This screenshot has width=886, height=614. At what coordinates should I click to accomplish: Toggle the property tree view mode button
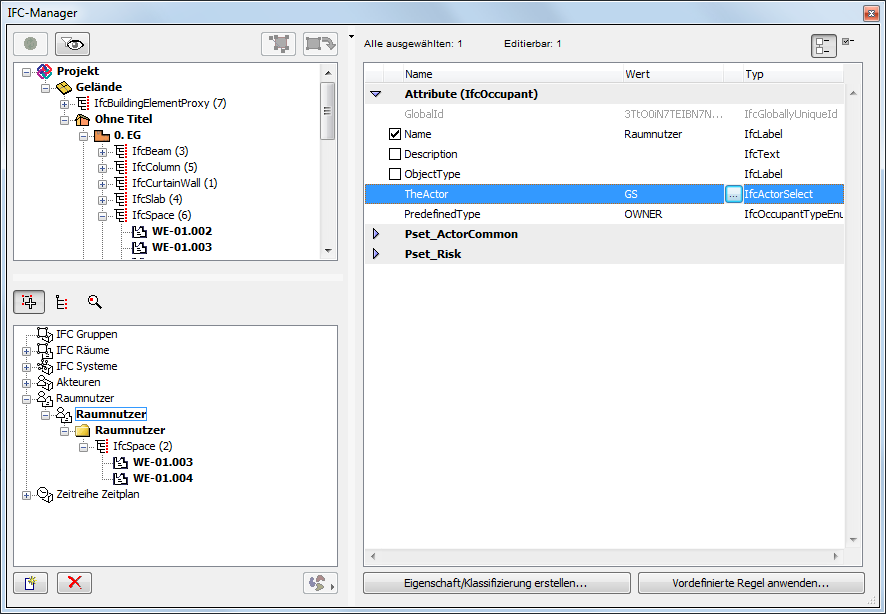(x=823, y=46)
